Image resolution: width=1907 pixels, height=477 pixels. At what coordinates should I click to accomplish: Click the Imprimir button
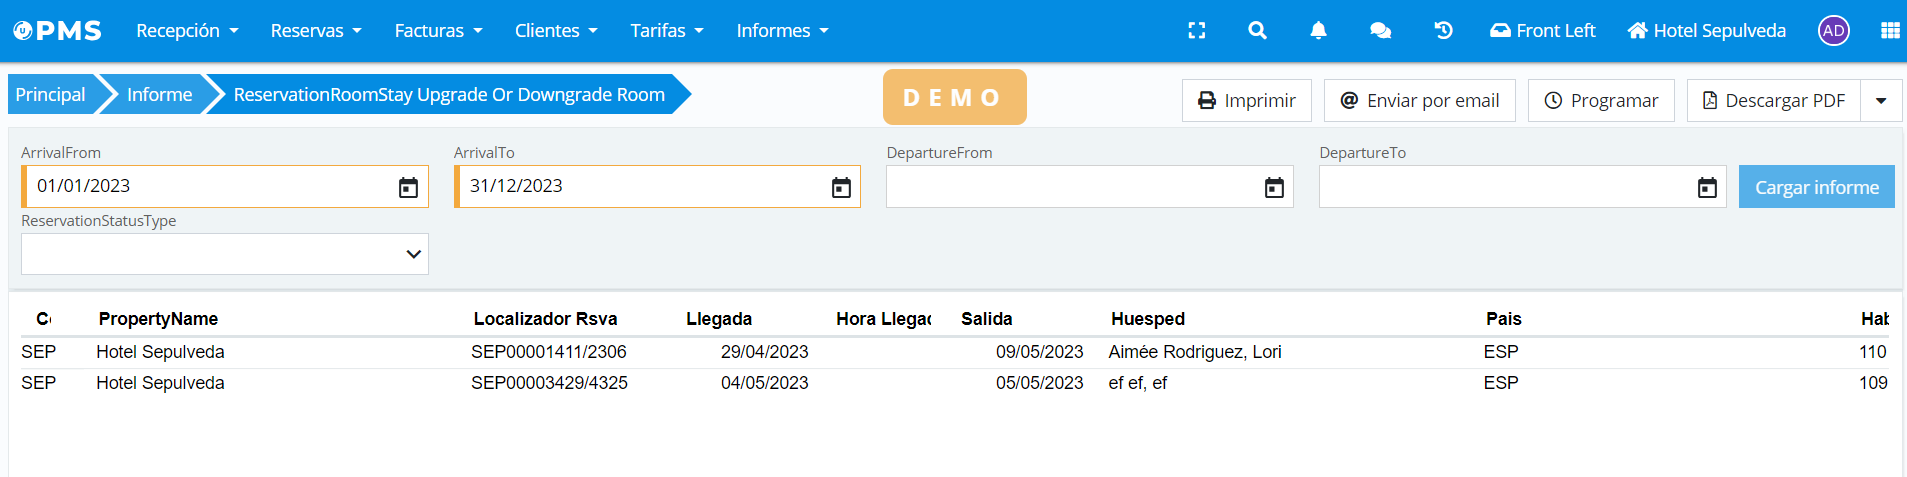1246,101
